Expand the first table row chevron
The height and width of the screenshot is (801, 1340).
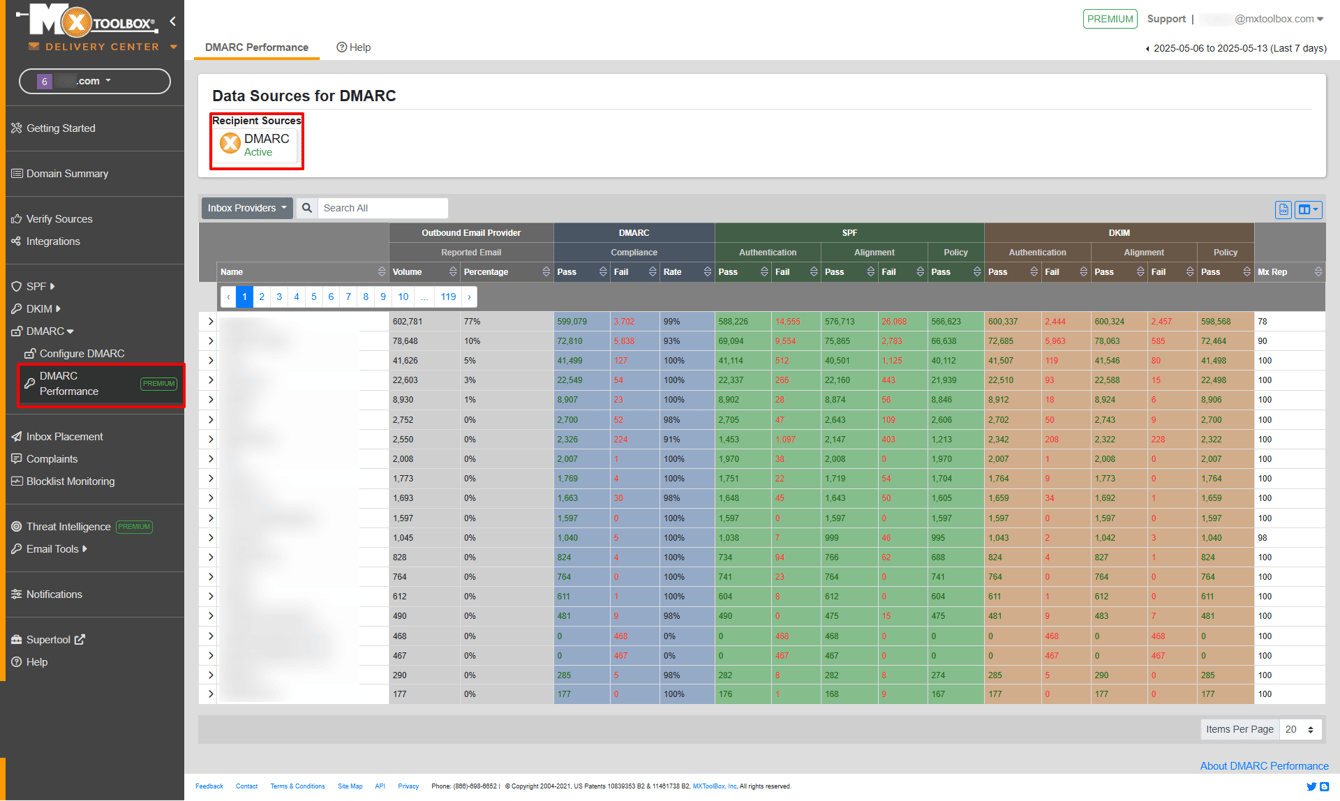click(x=210, y=321)
